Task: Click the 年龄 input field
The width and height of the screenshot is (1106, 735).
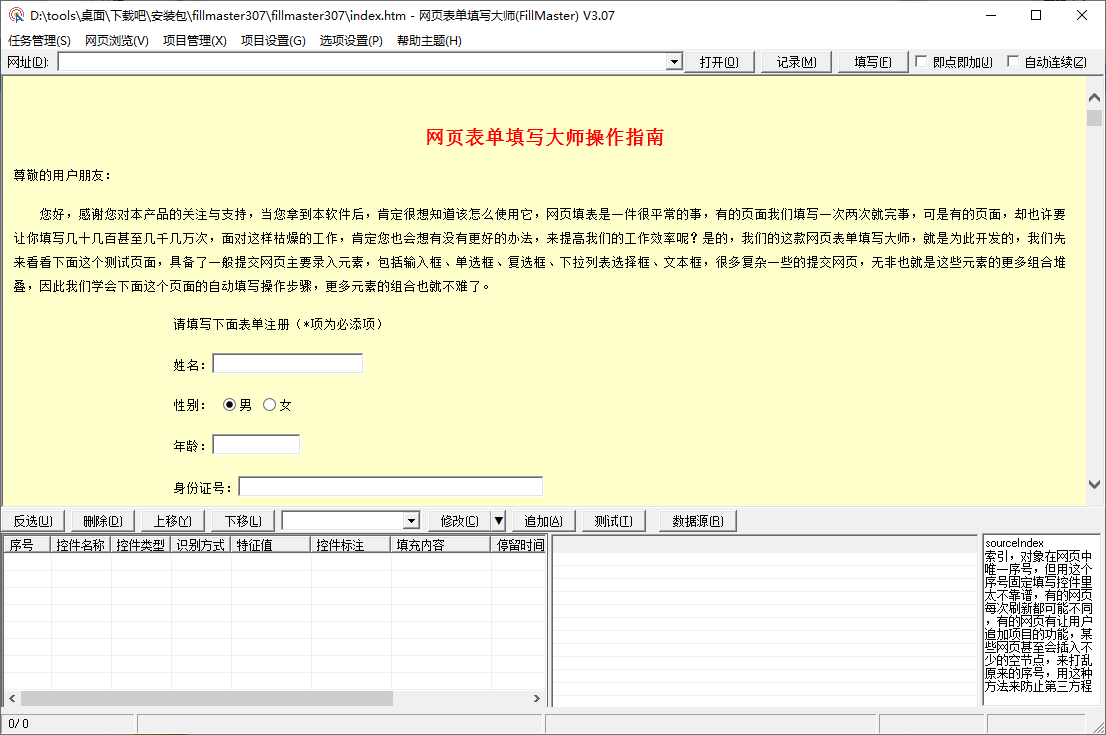Action: tap(256, 444)
